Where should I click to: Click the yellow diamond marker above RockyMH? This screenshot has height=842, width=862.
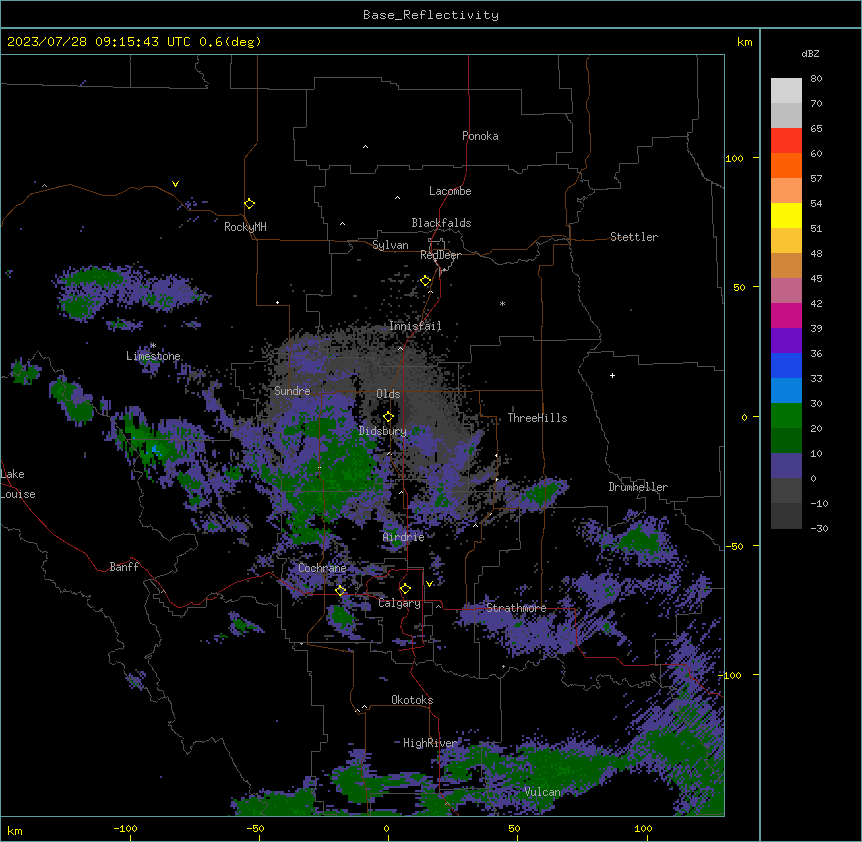(250, 204)
